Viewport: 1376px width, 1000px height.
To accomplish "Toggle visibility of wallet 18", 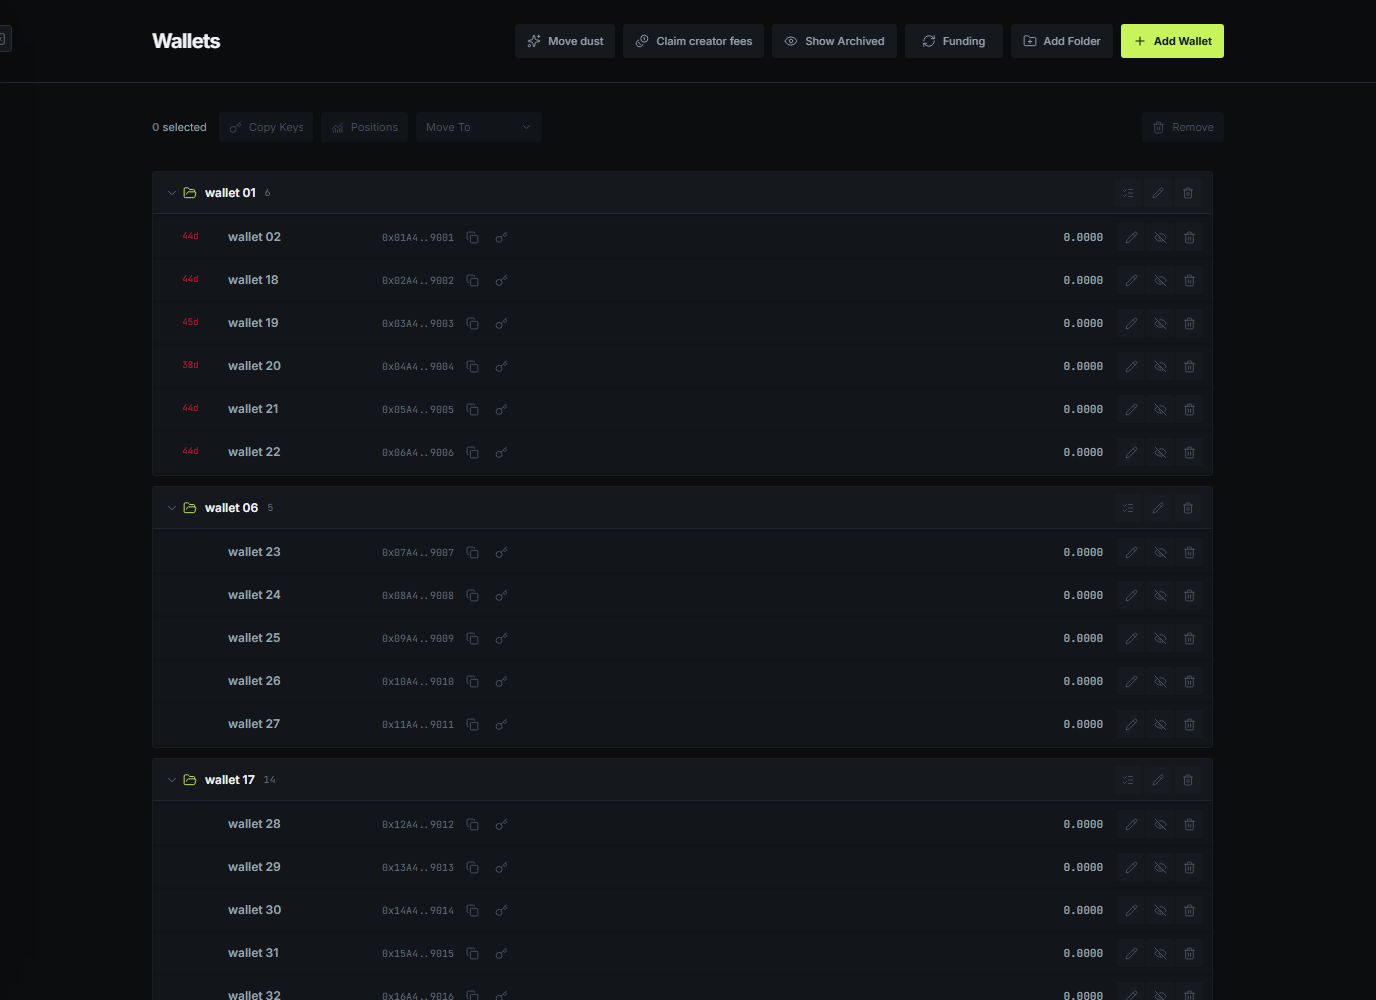I will click(1160, 281).
